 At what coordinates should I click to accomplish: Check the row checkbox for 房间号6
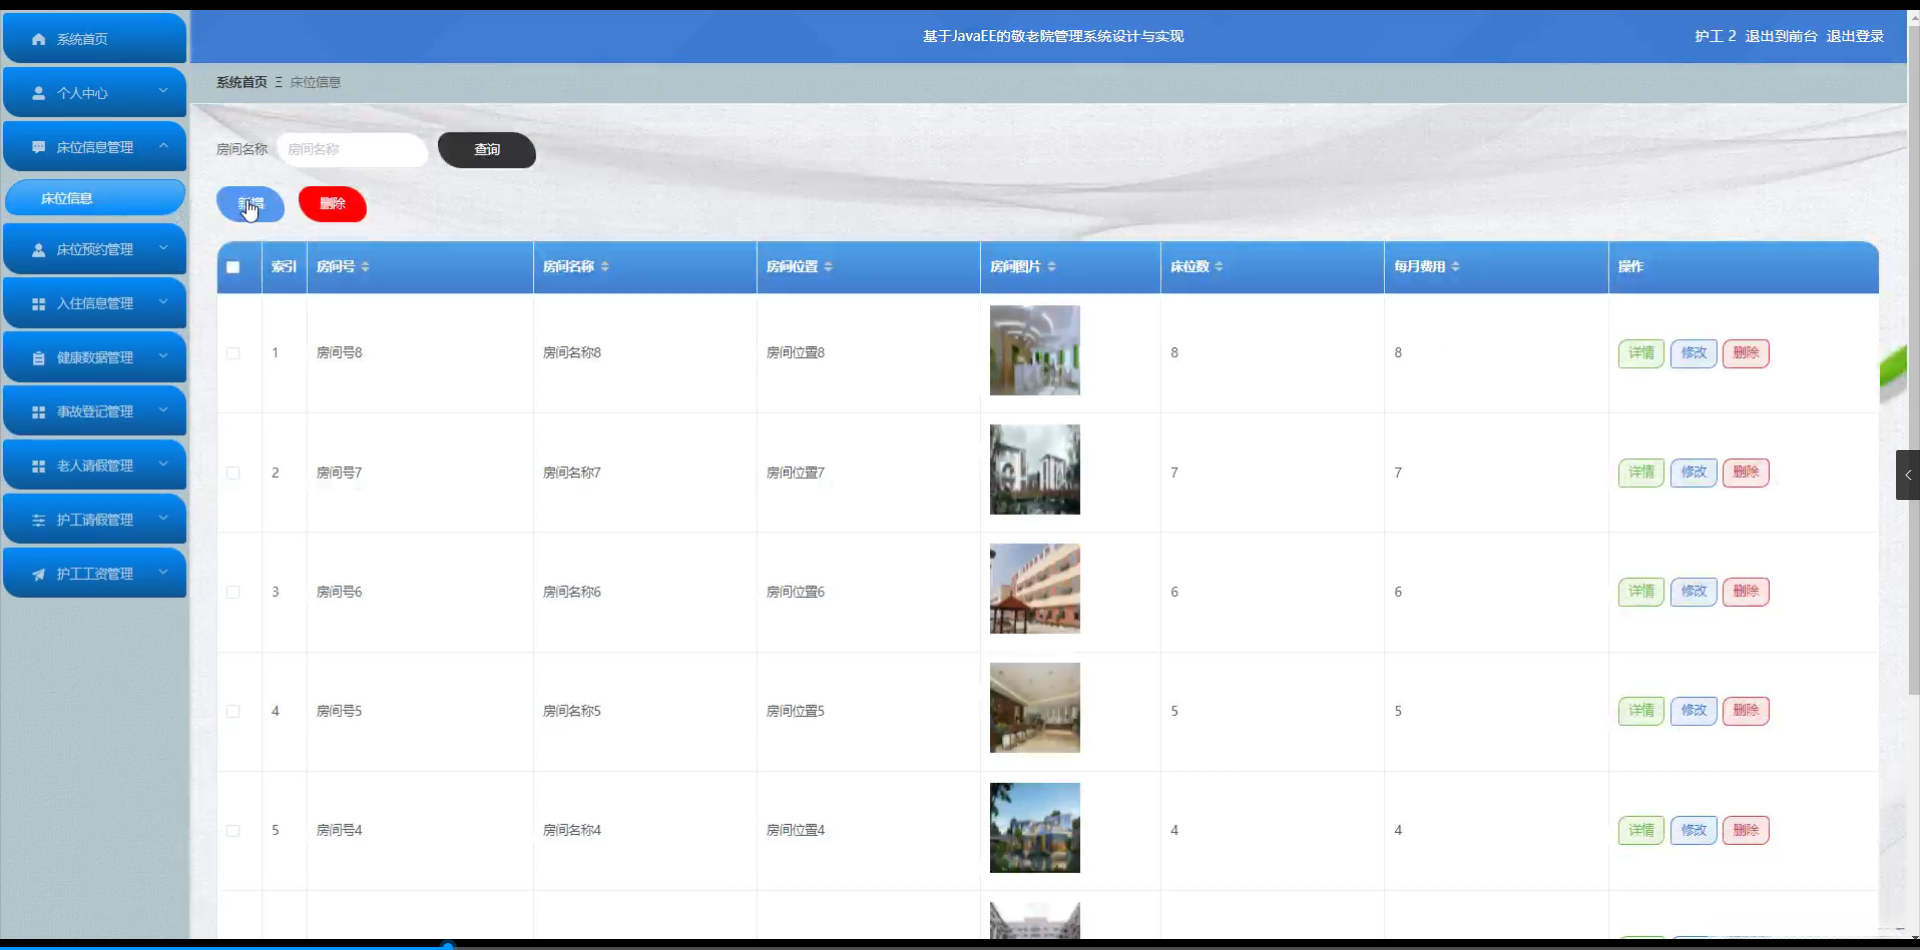[233, 592]
